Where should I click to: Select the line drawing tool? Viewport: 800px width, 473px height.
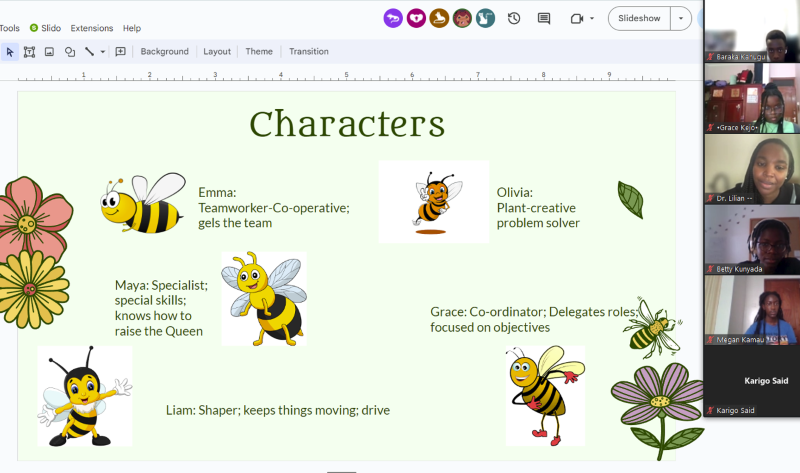pos(89,51)
